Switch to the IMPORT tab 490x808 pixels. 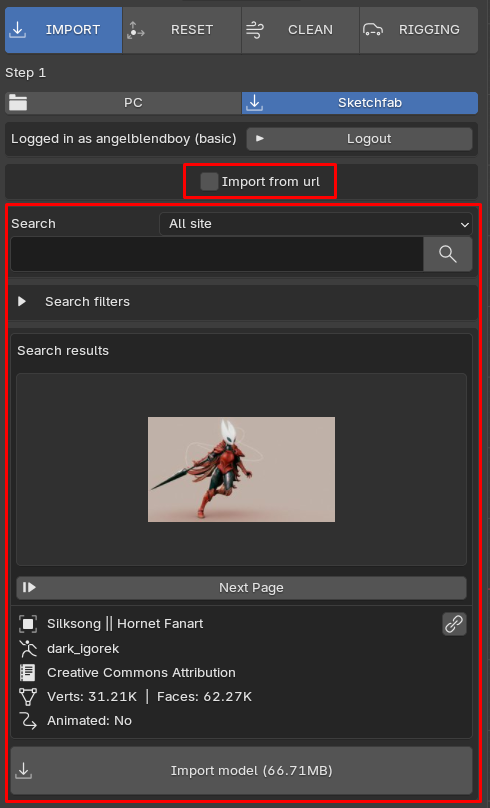[63, 30]
